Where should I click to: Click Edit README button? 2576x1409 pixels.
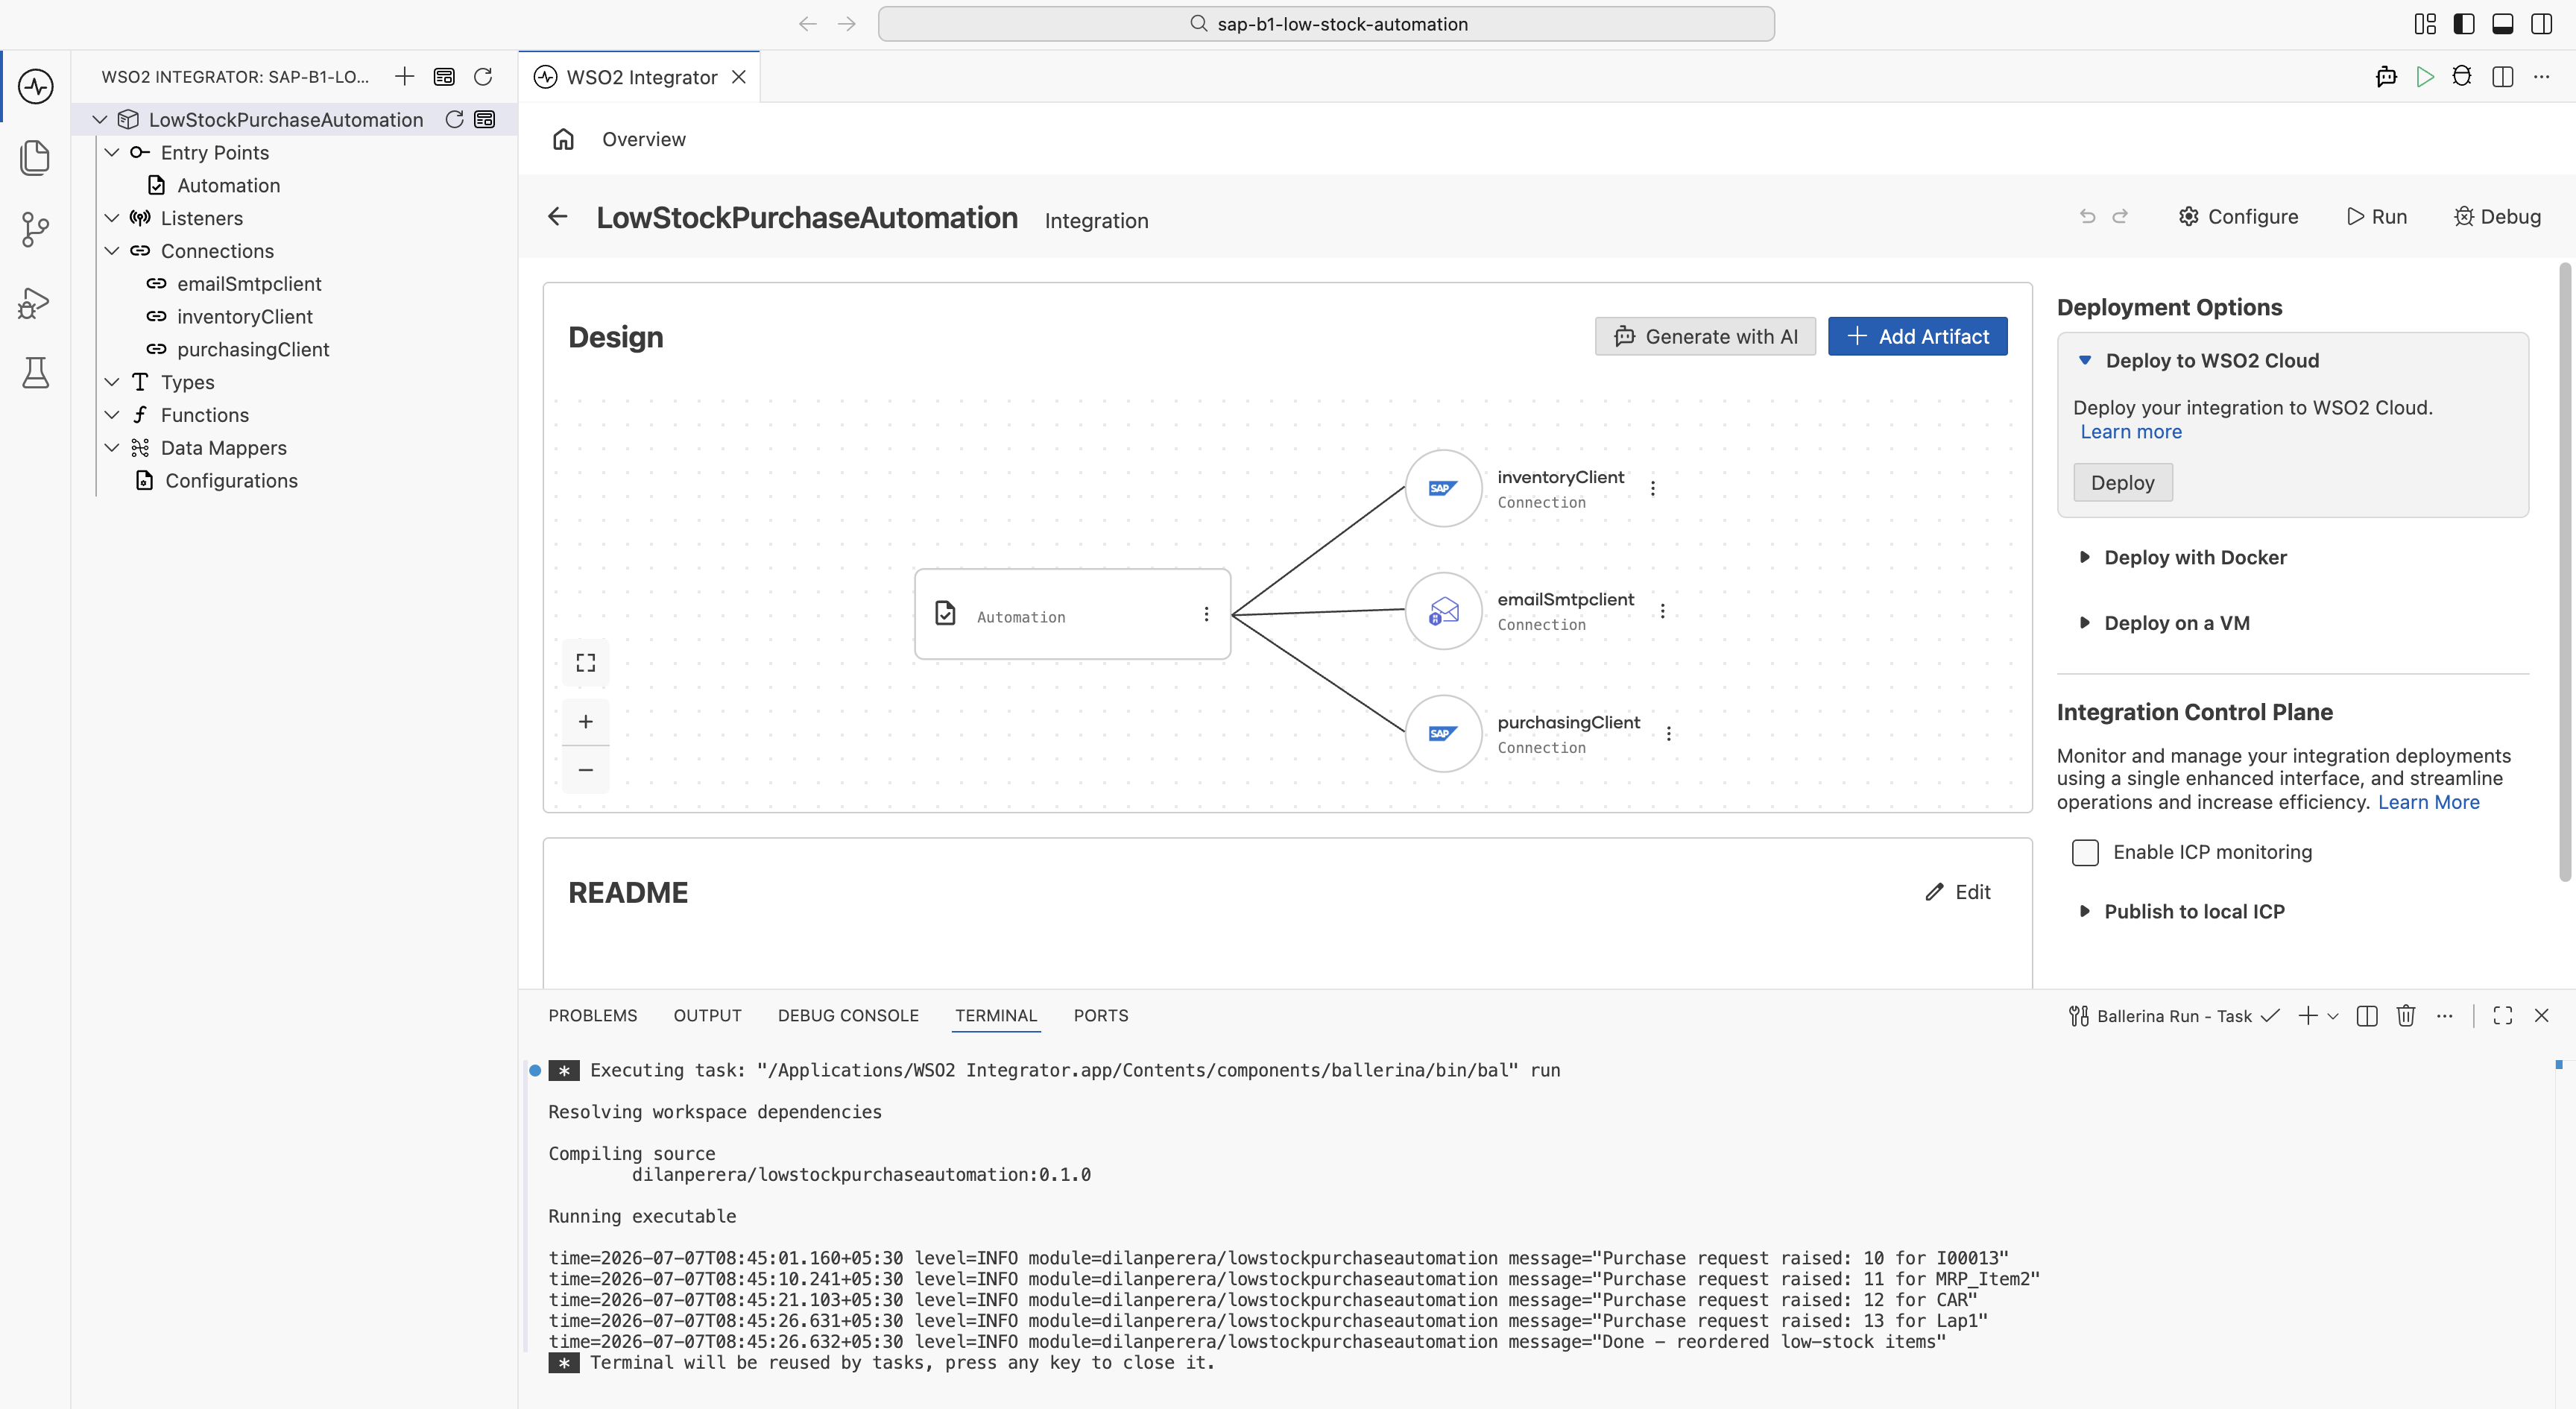point(1958,892)
